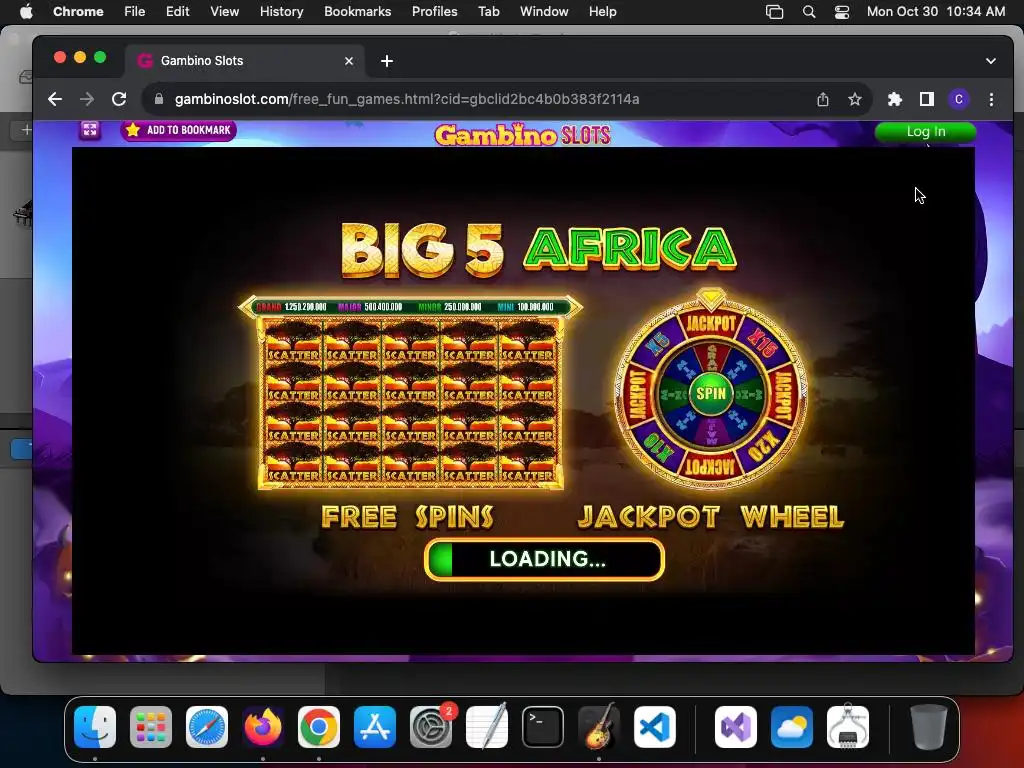Viewport: 1024px width, 768px height.
Task: Click the fullscreen icon beside Add to Bookmark
Action: 90,130
